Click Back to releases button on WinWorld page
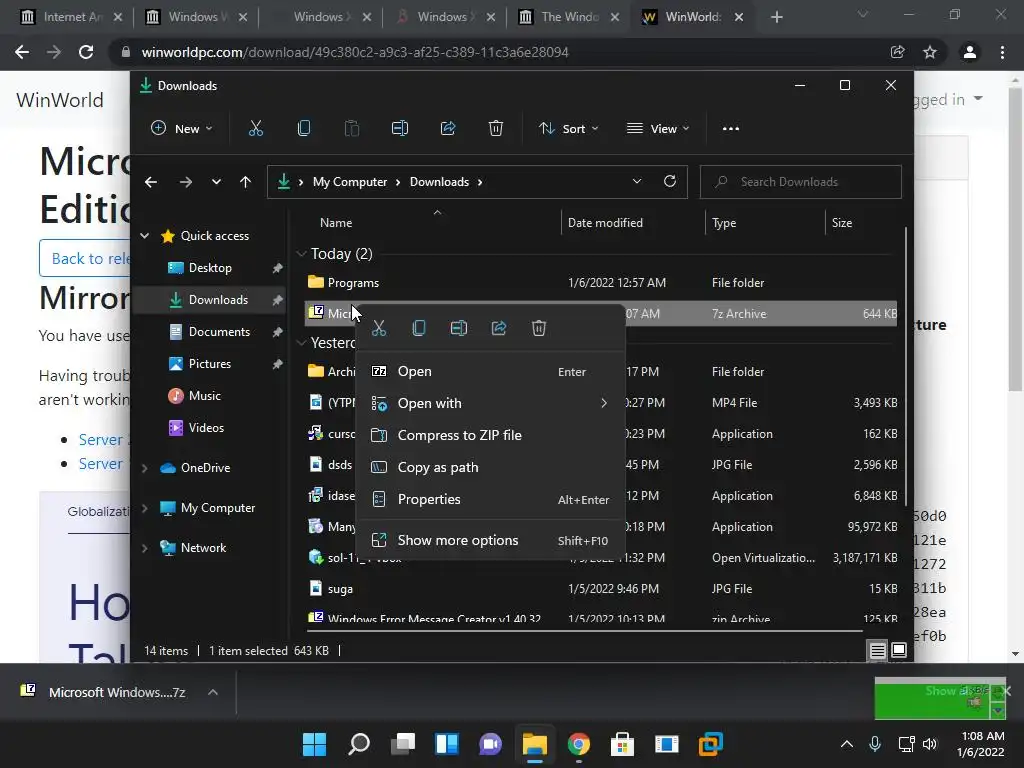Image resolution: width=1024 pixels, height=768 pixels. (x=86, y=259)
